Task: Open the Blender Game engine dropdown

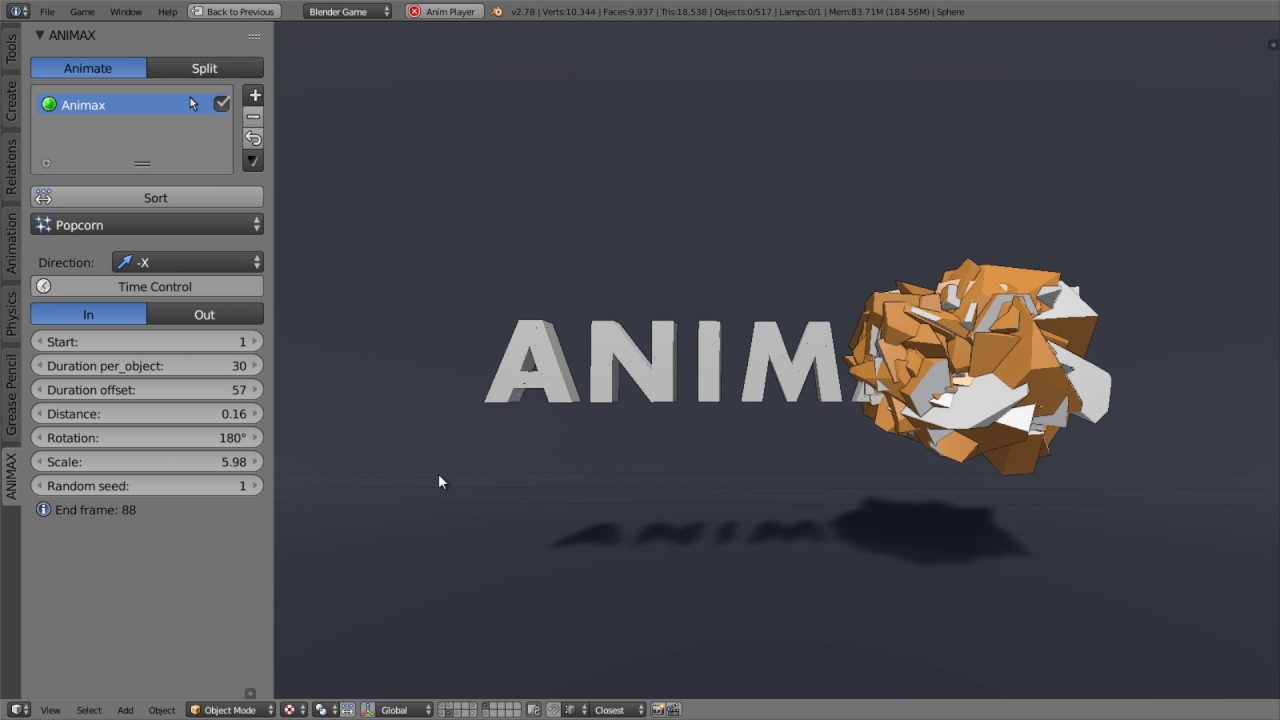Action: [x=348, y=12]
